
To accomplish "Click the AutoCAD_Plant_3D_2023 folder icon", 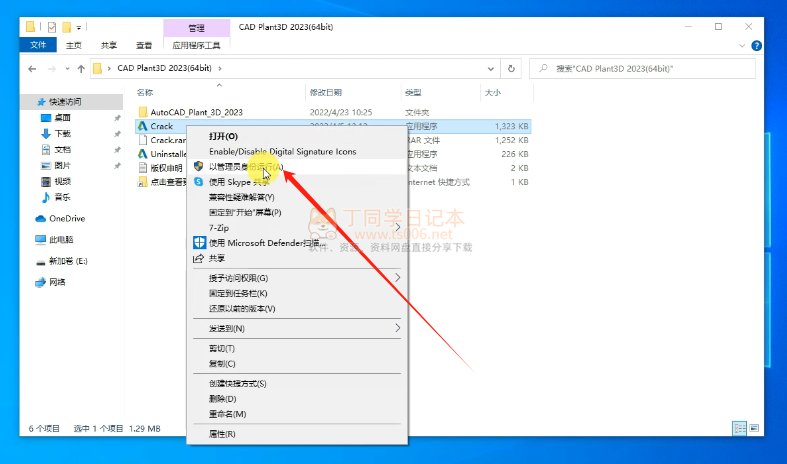I will (x=143, y=112).
